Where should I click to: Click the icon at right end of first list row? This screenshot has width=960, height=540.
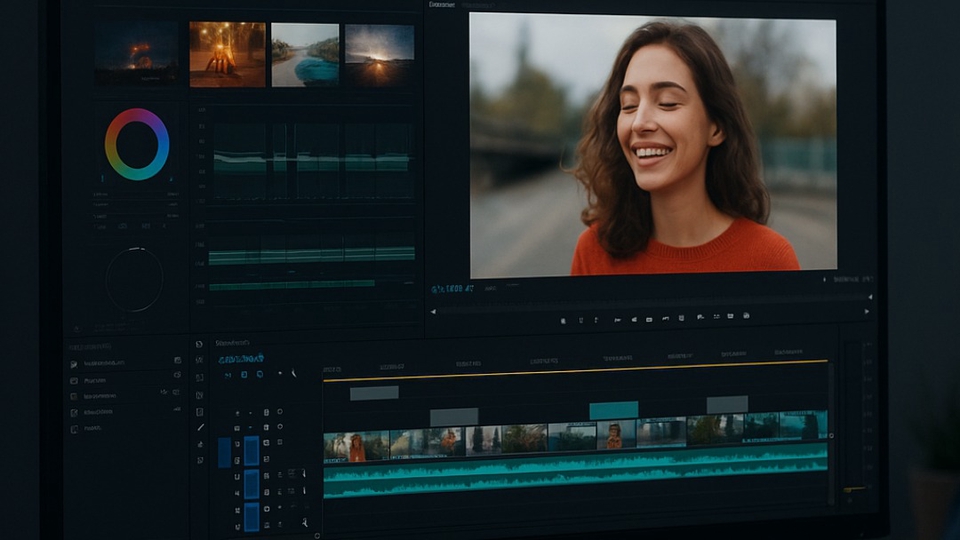pos(178,361)
